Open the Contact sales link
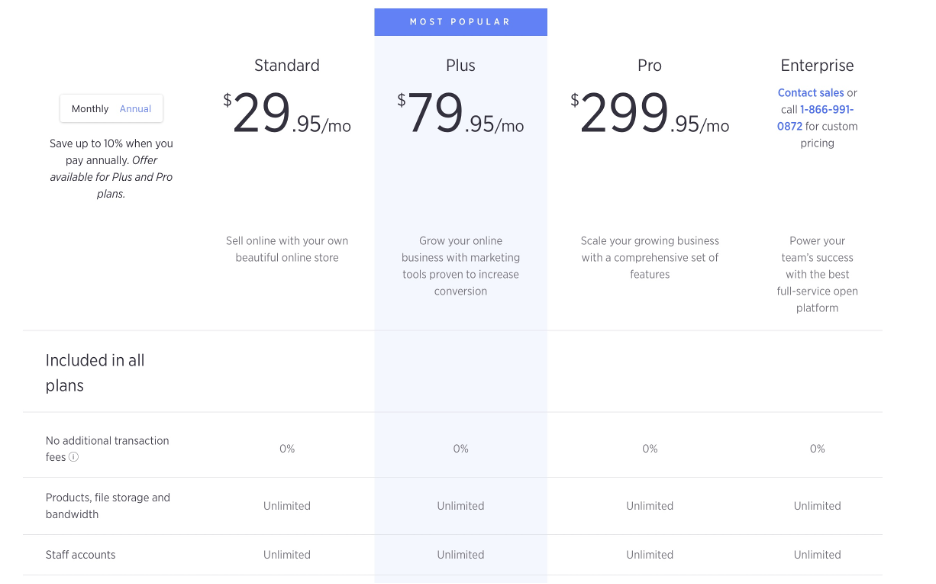The image size is (936, 584). (810, 93)
